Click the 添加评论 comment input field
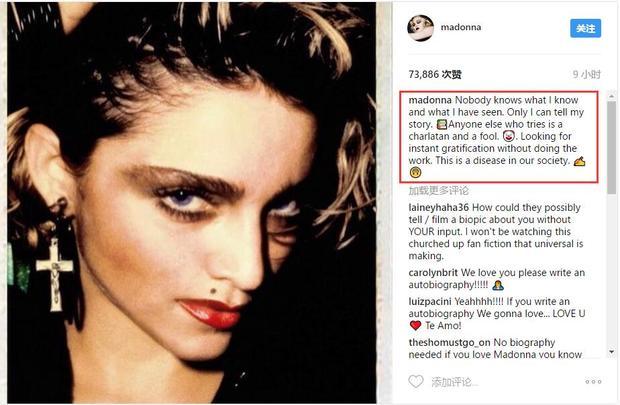Image resolution: width=620 pixels, height=405 pixels. click(455, 382)
